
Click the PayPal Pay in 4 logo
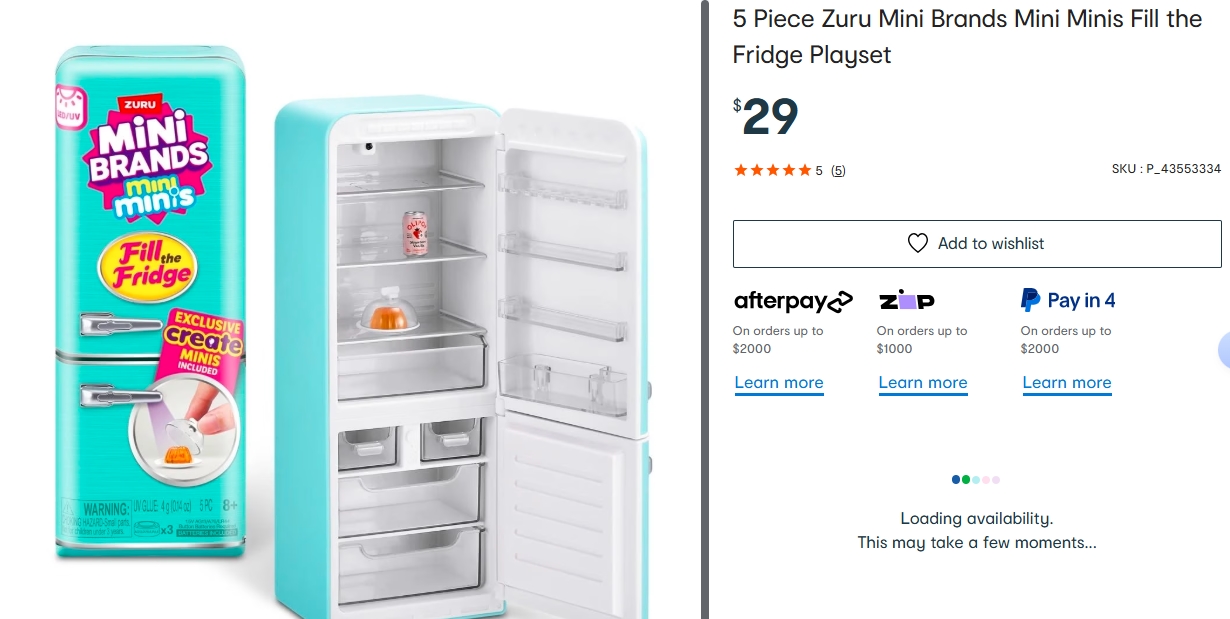[x=1068, y=300]
